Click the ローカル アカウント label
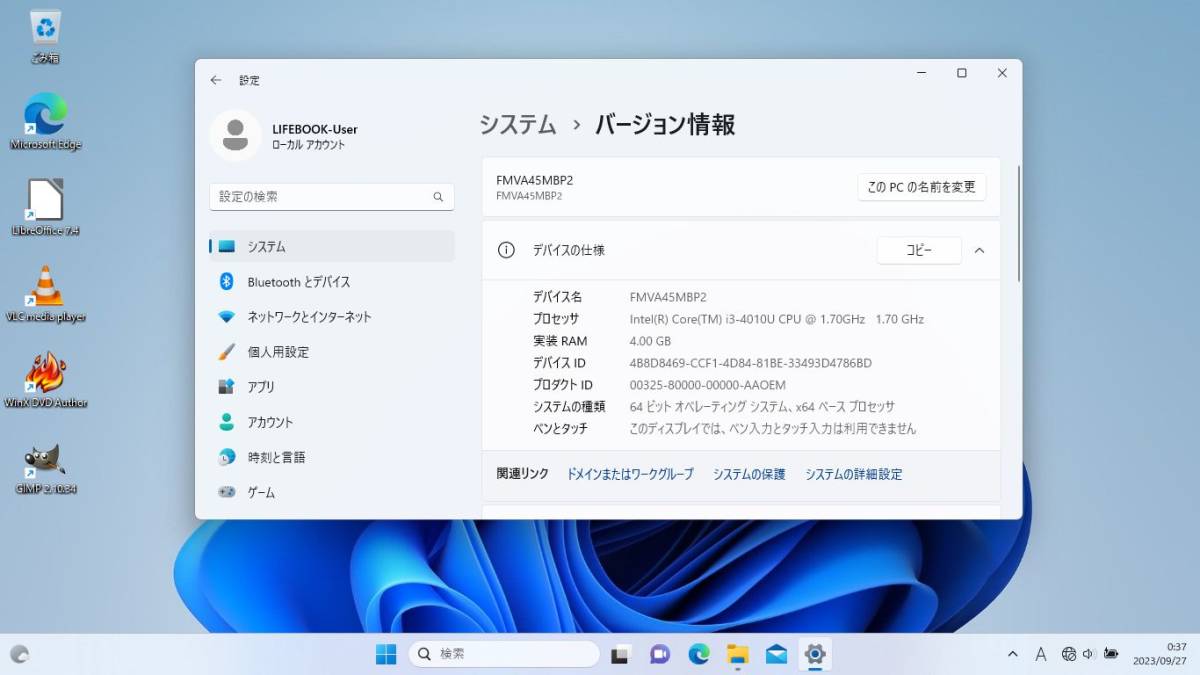The width and height of the screenshot is (1200, 675). click(308, 145)
